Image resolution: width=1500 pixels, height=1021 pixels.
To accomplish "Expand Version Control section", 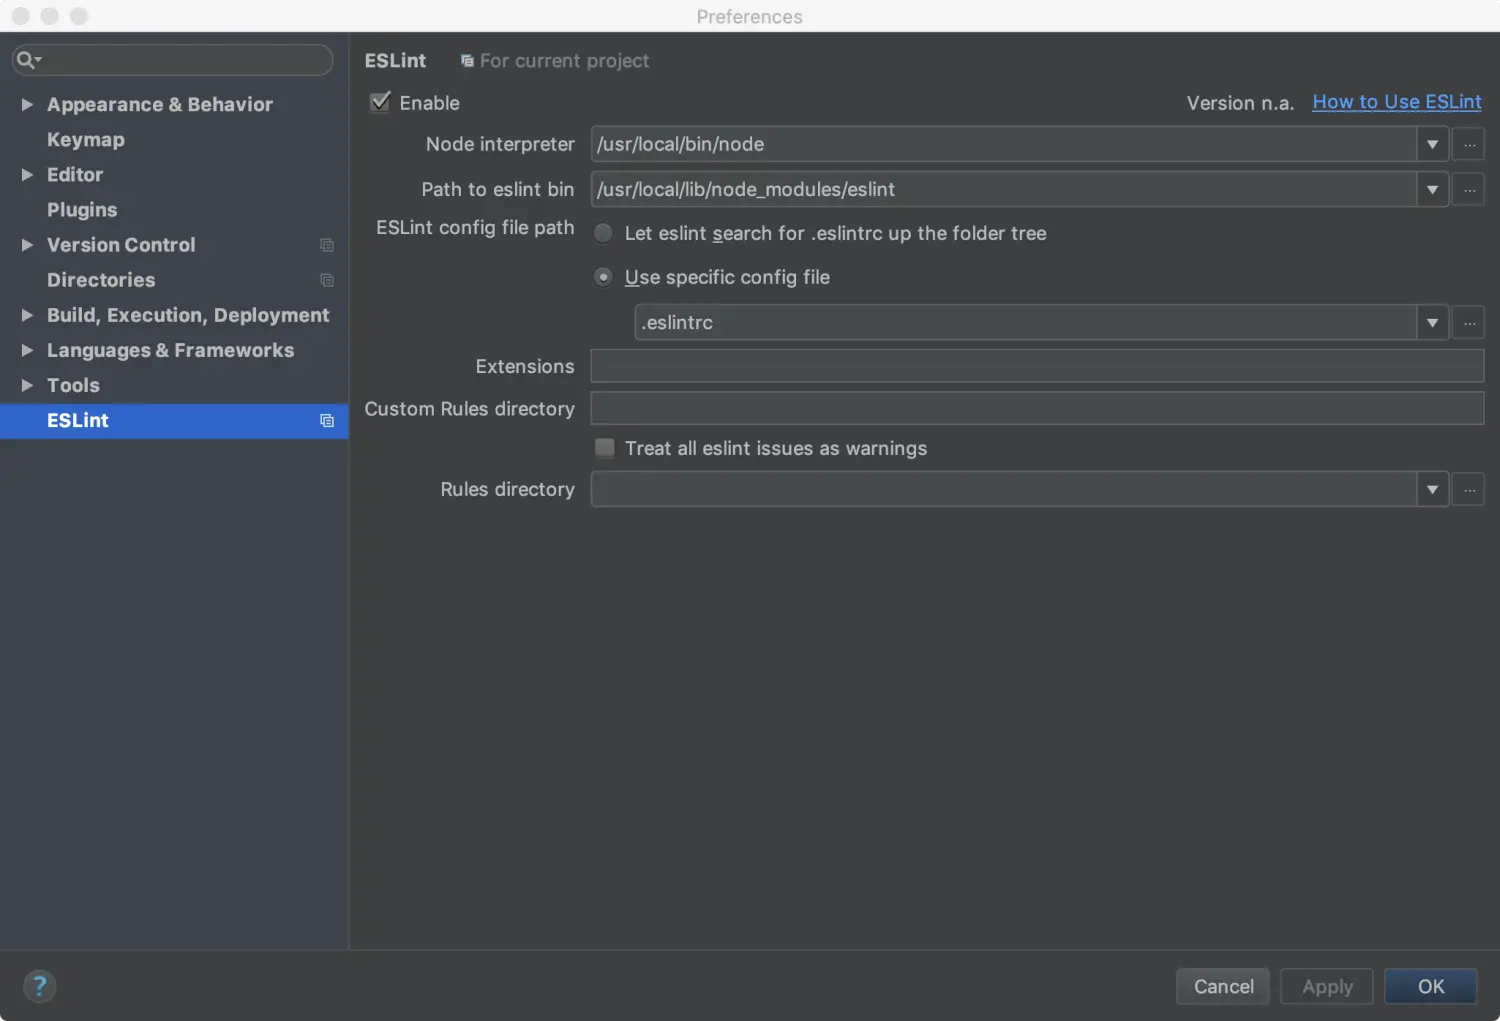I will pos(27,245).
